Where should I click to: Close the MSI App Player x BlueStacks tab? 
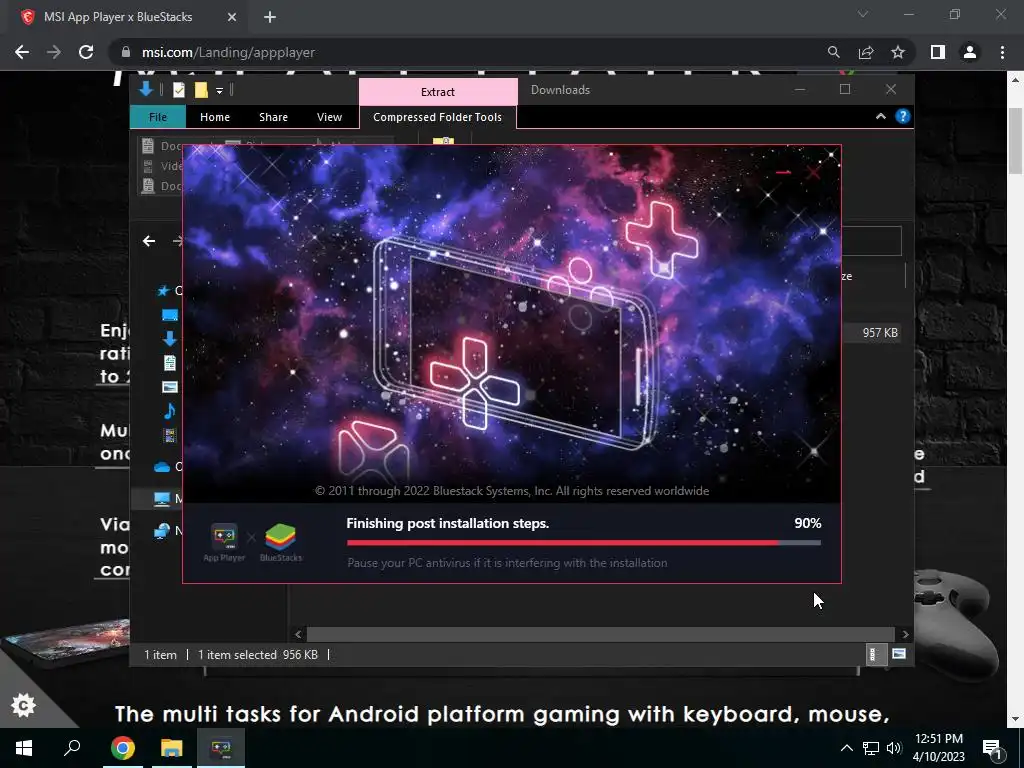[232, 18]
